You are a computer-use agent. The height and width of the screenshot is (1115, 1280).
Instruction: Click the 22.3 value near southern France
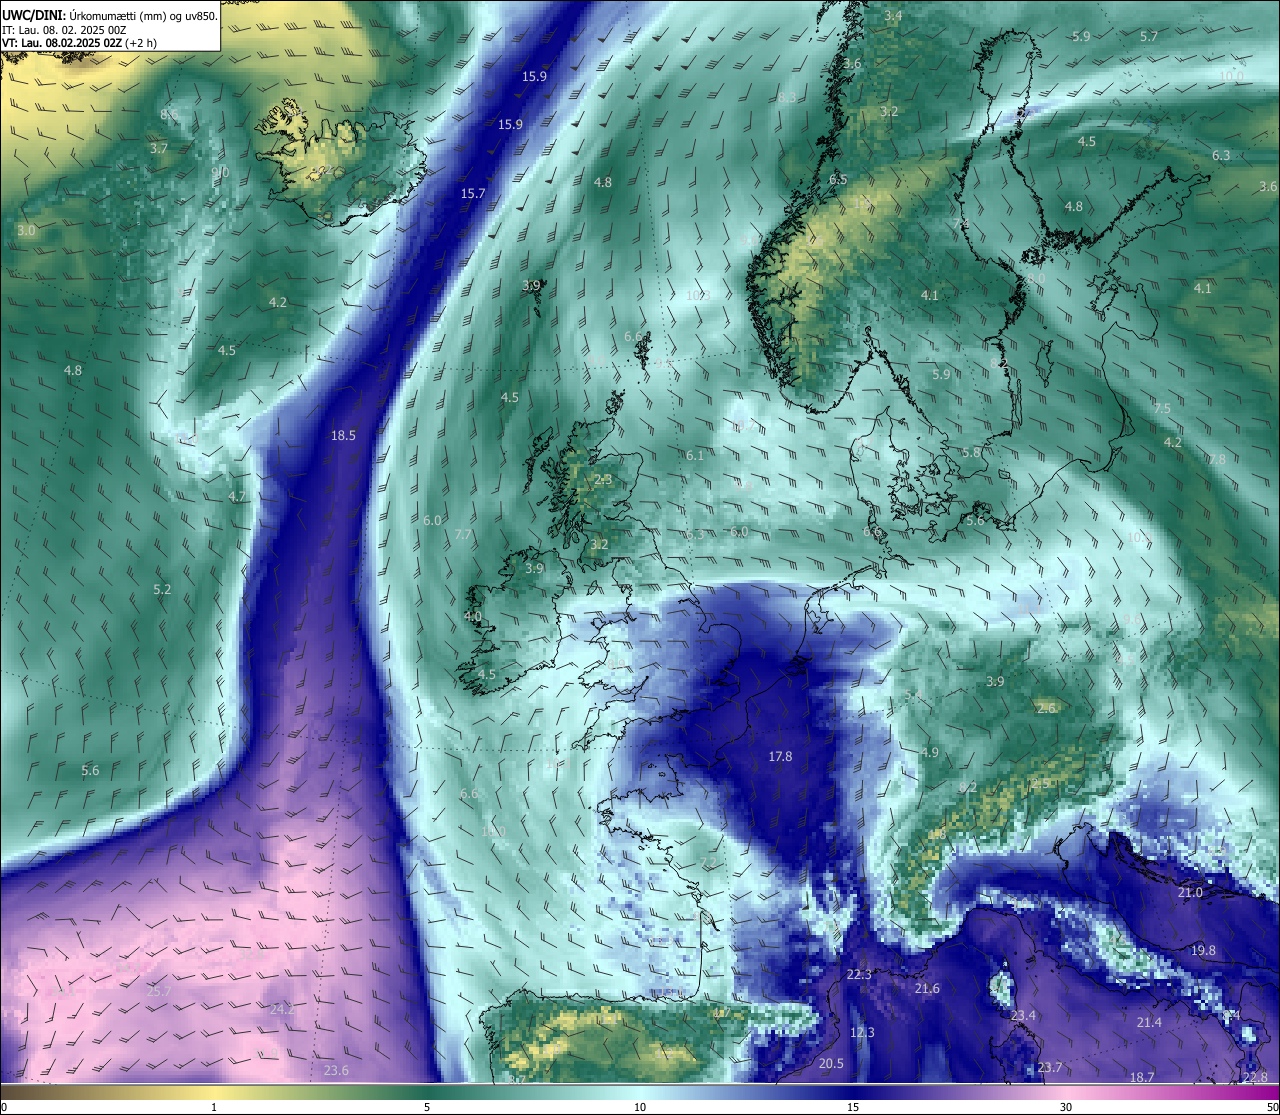point(859,974)
